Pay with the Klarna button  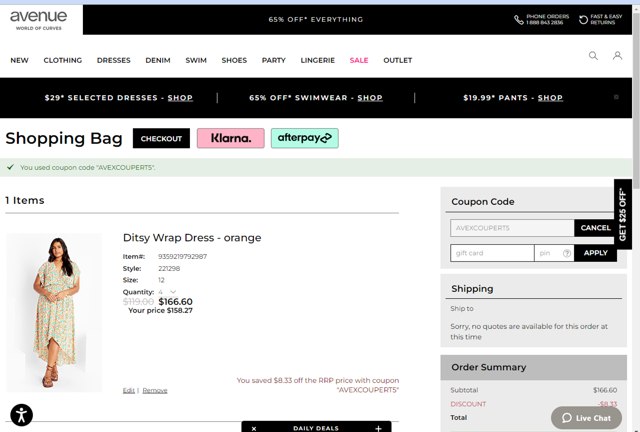pyautogui.click(x=231, y=138)
